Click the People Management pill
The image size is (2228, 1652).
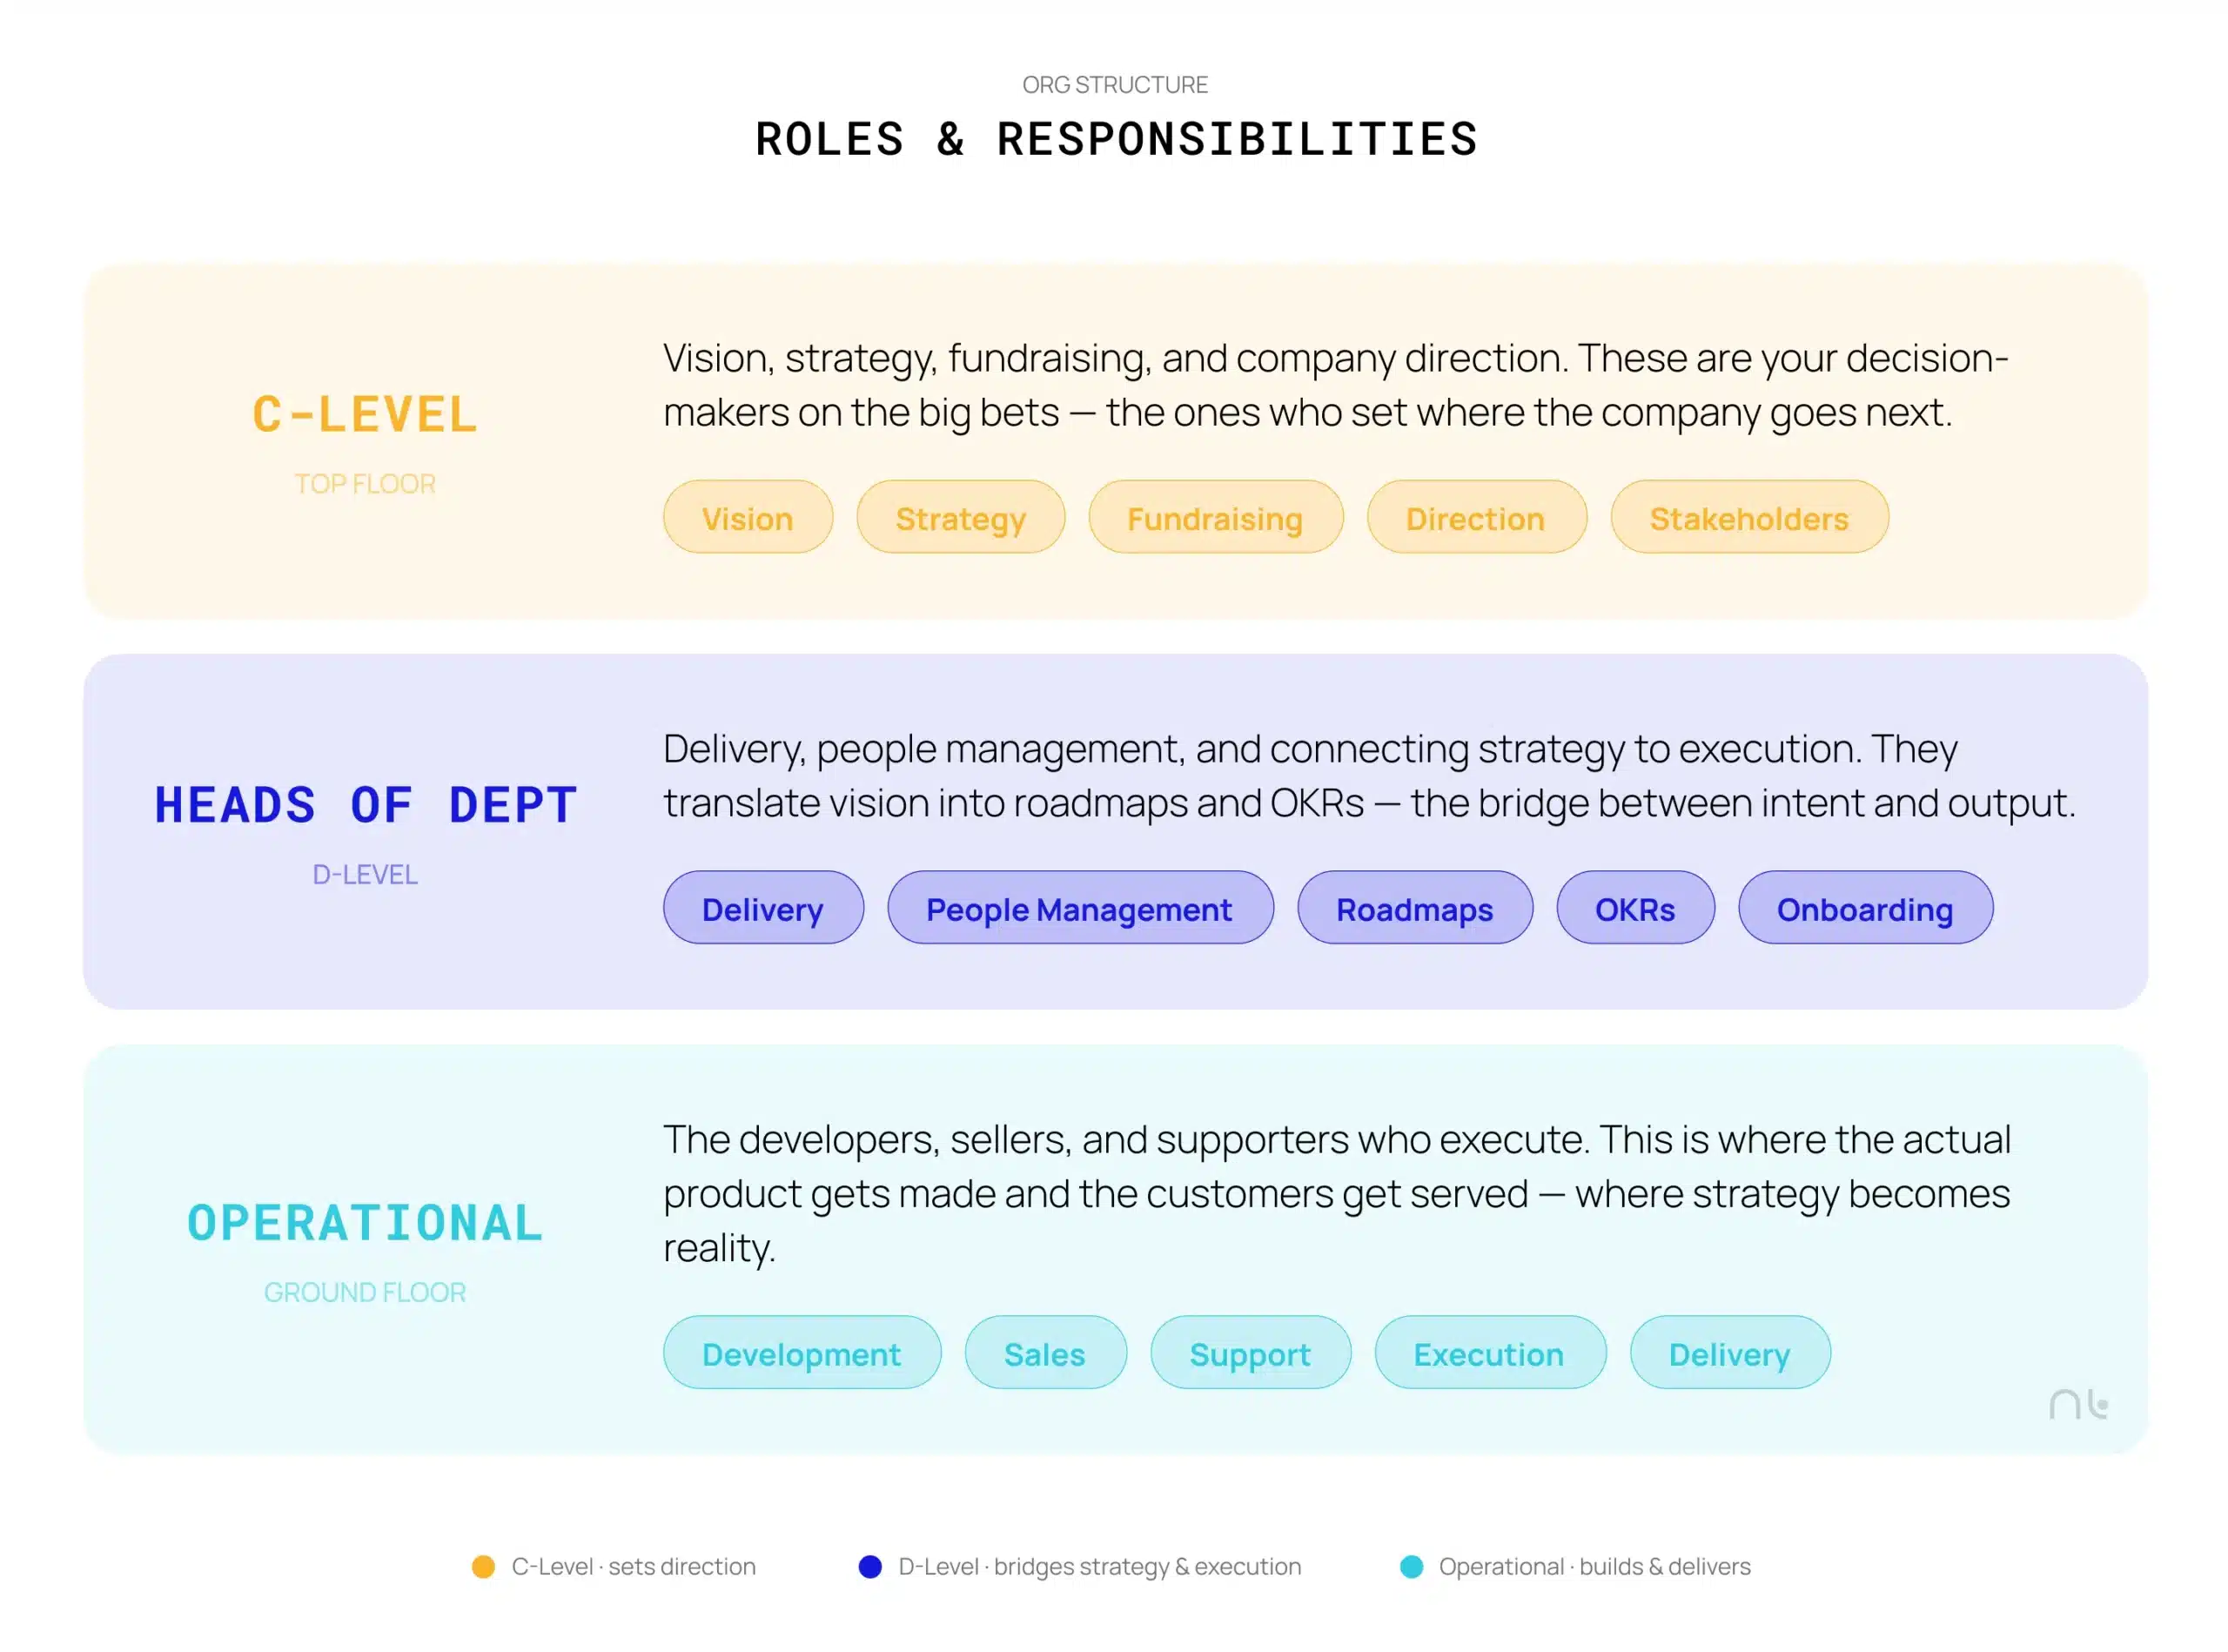tap(1080, 907)
